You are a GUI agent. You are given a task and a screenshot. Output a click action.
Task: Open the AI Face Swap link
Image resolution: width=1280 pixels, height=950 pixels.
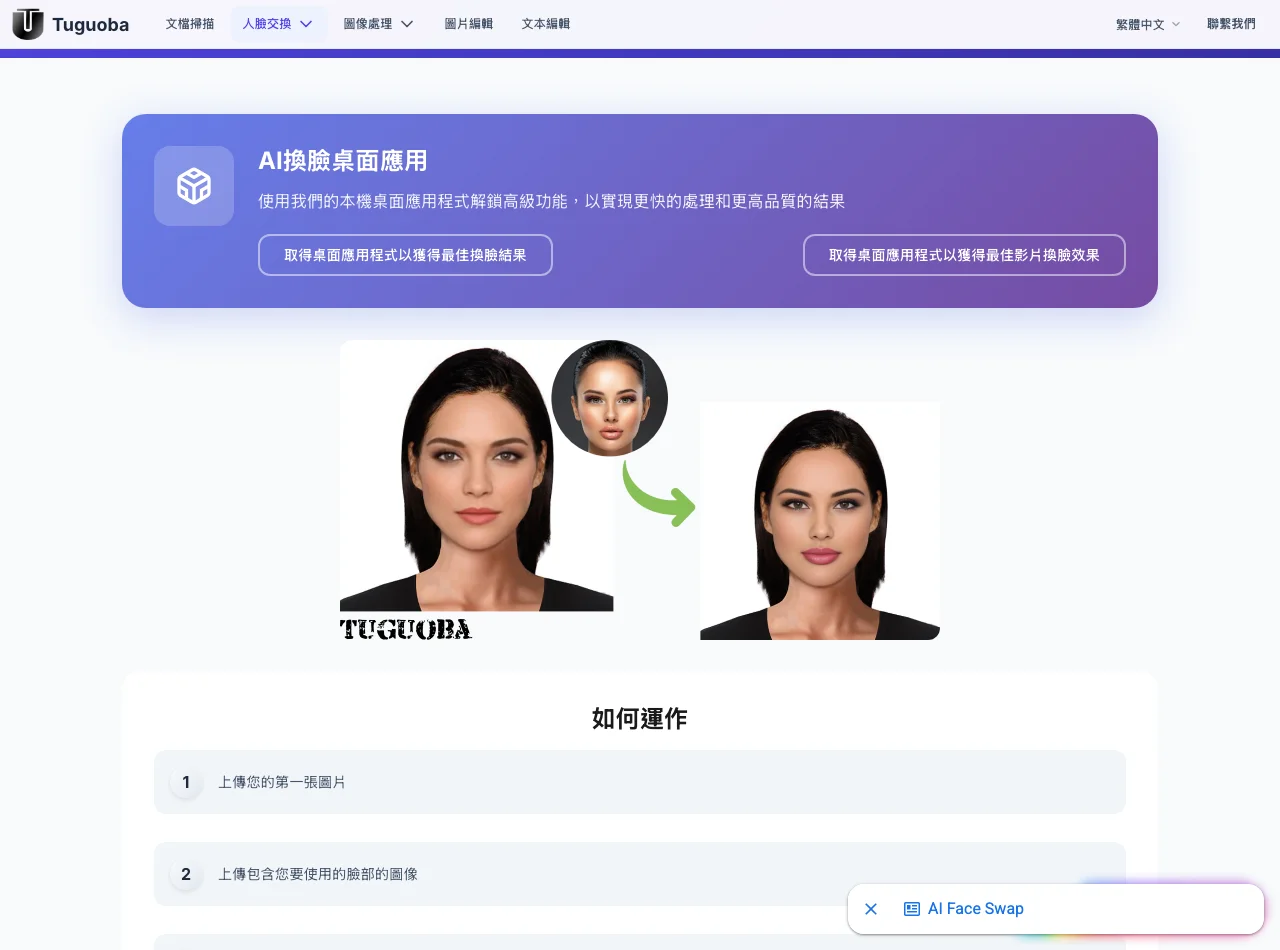click(x=976, y=909)
